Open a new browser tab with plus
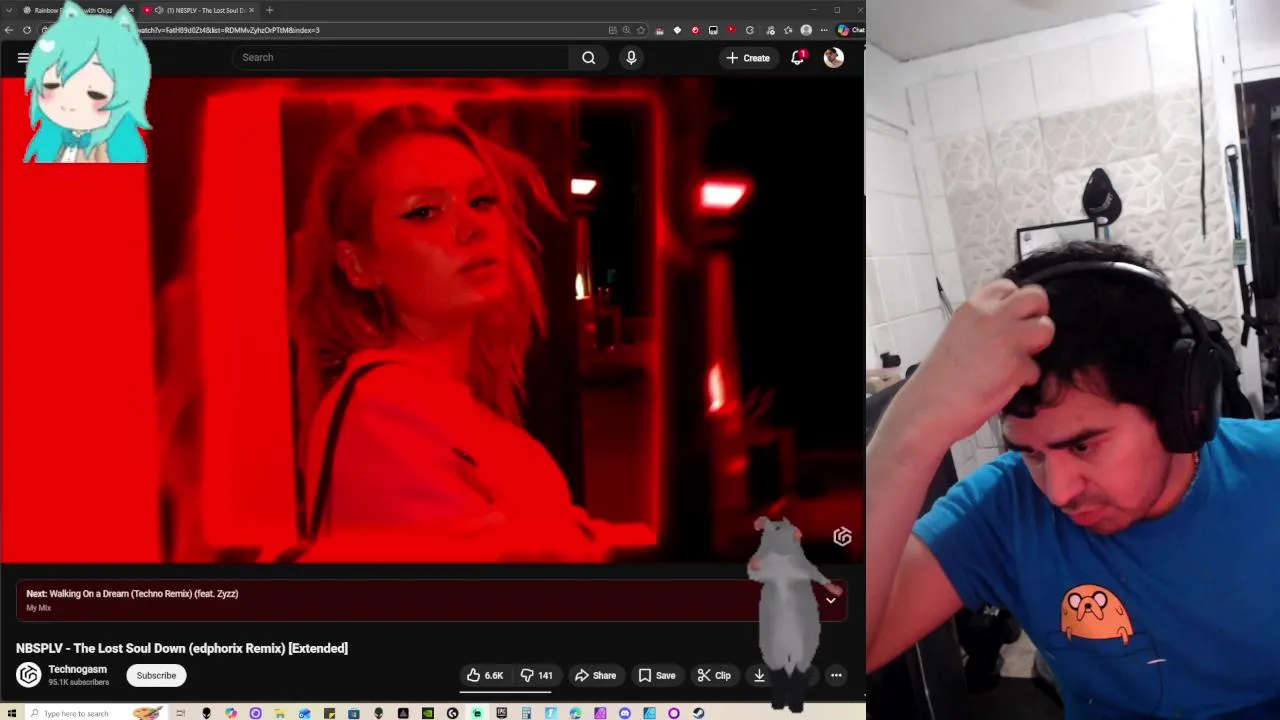 (x=269, y=10)
